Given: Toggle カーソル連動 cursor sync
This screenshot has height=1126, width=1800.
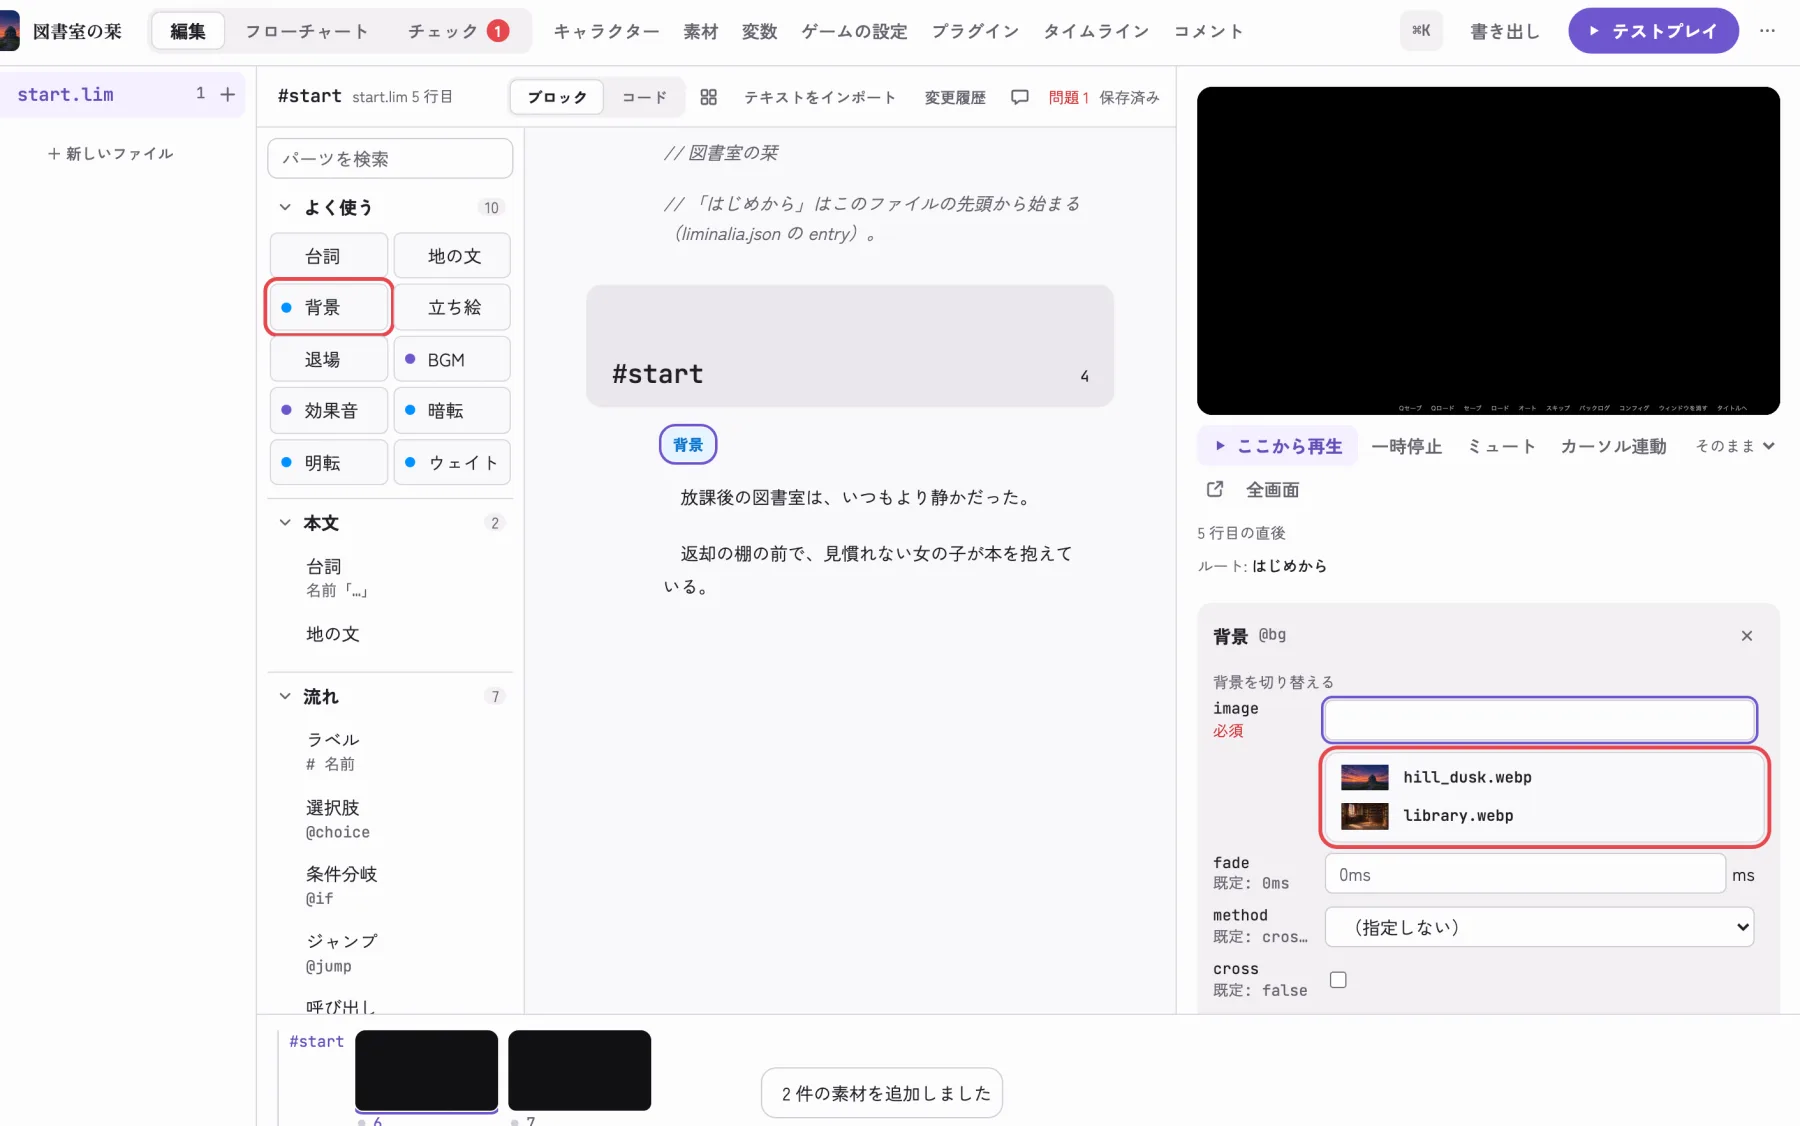Looking at the screenshot, I should 1613,446.
